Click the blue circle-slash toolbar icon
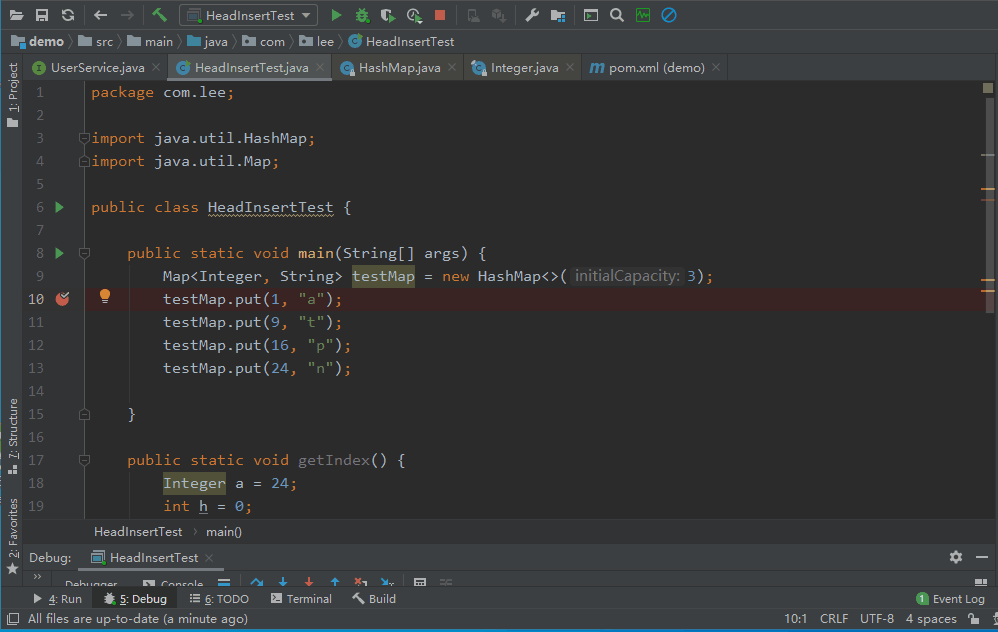 [669, 15]
